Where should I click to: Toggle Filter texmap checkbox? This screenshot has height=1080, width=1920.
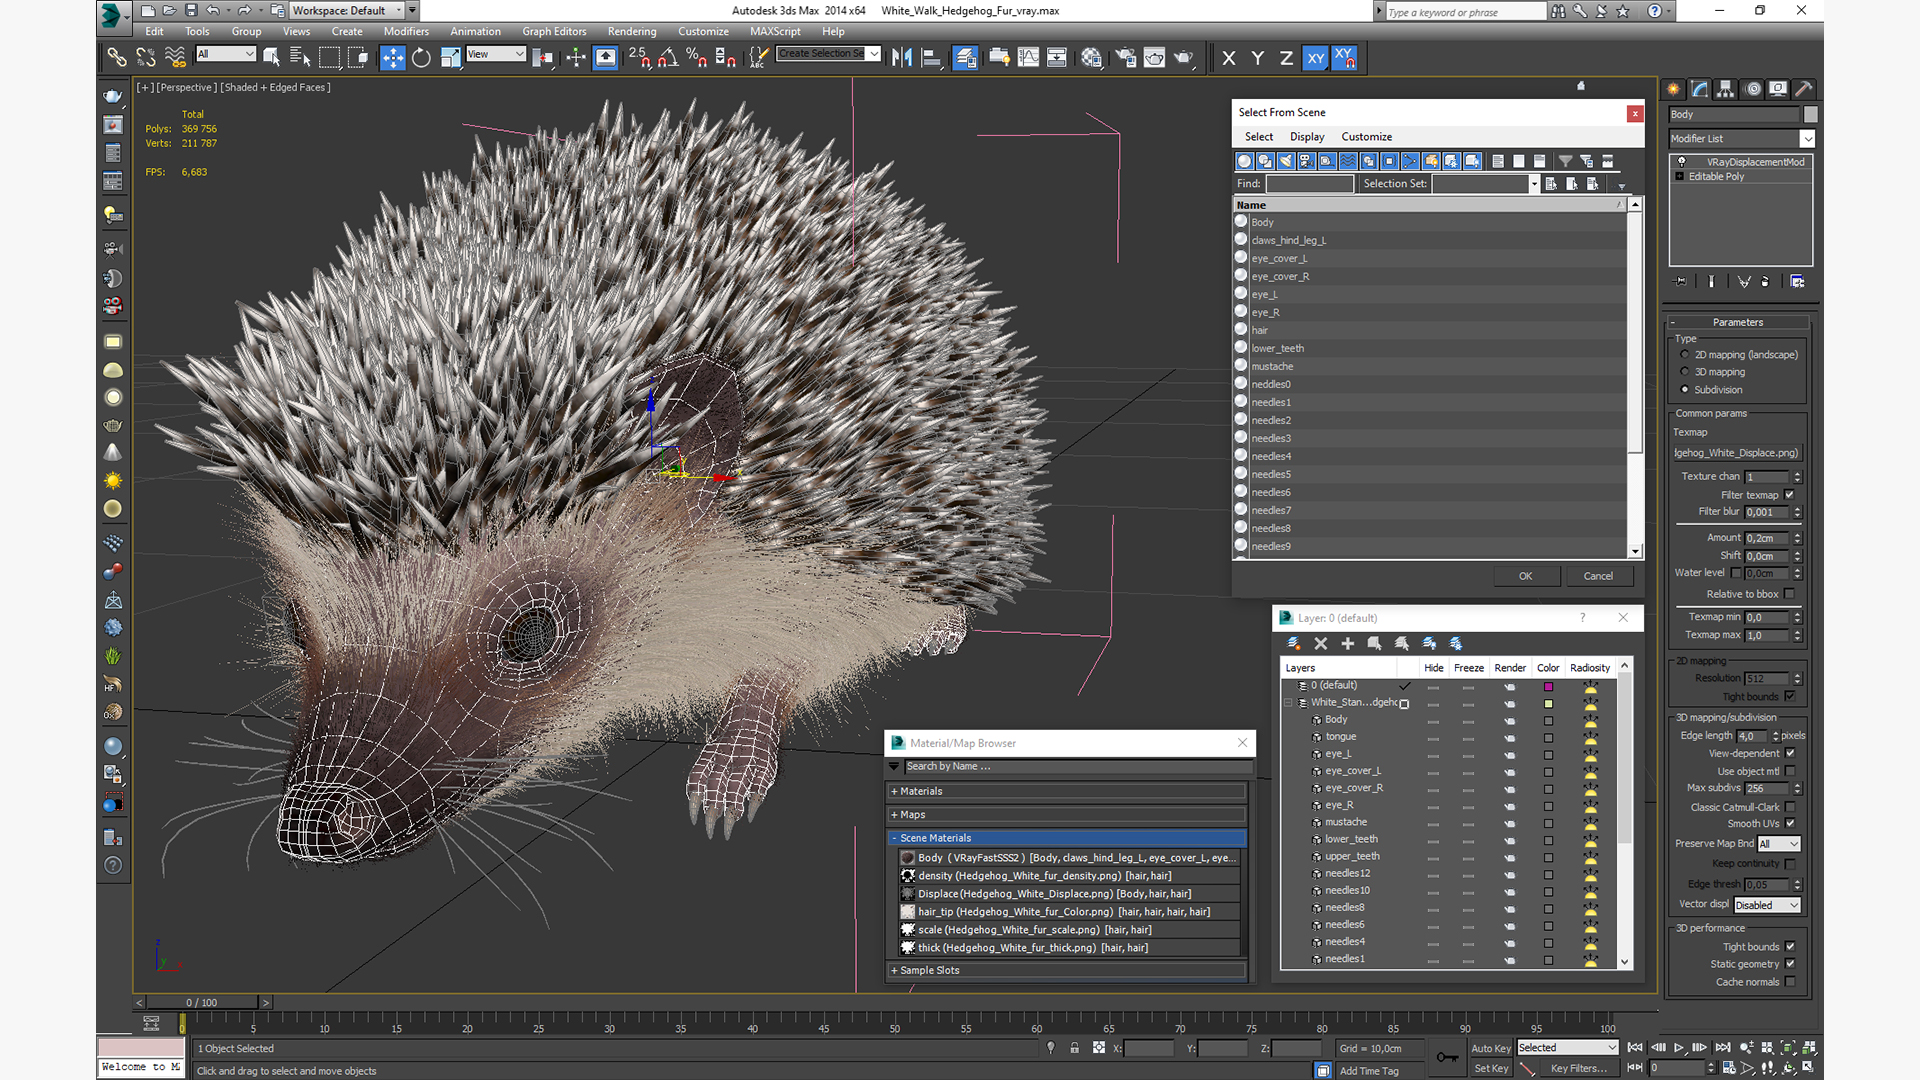coord(1790,495)
